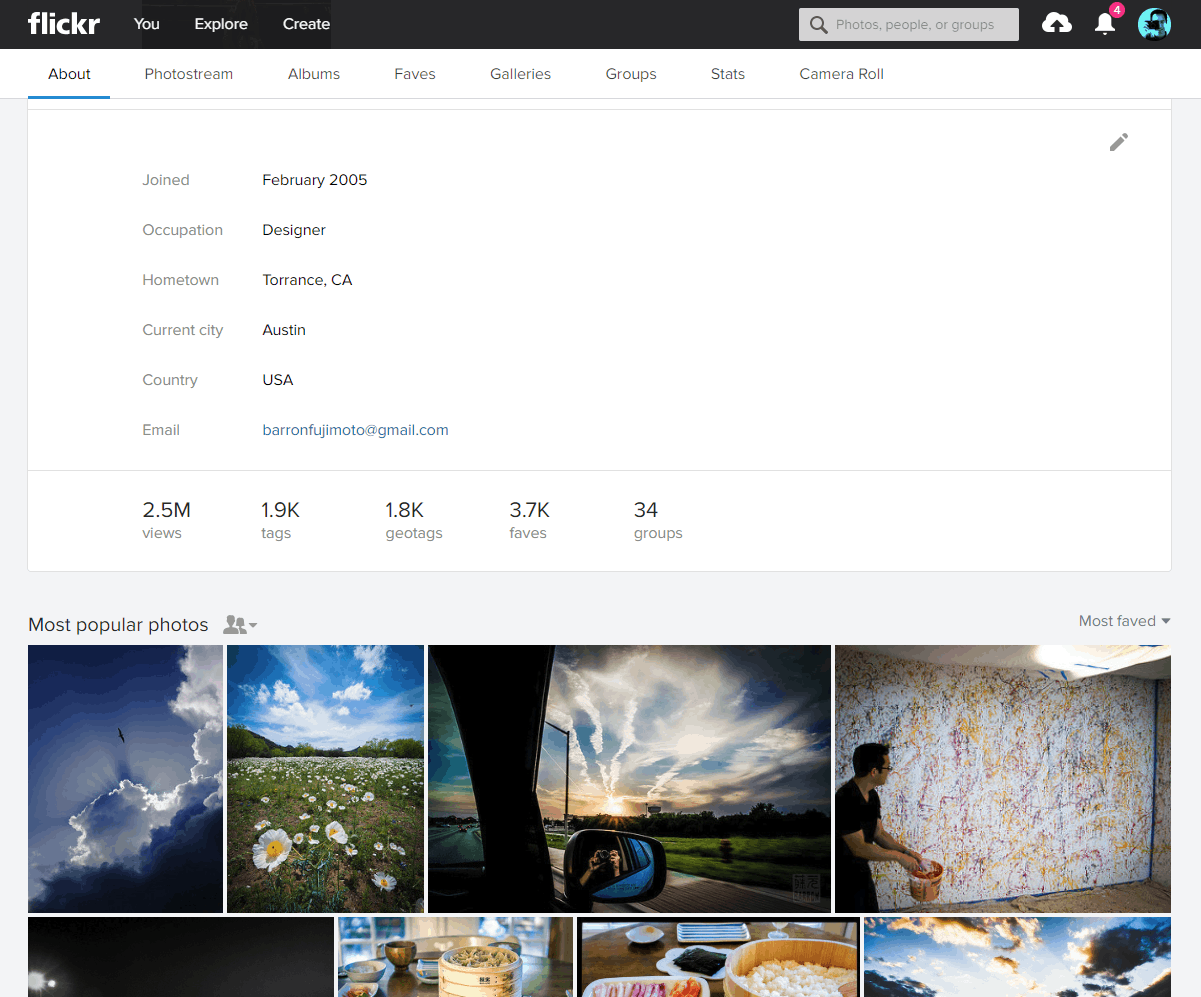Click the USA country value
1201x997 pixels.
(x=278, y=380)
